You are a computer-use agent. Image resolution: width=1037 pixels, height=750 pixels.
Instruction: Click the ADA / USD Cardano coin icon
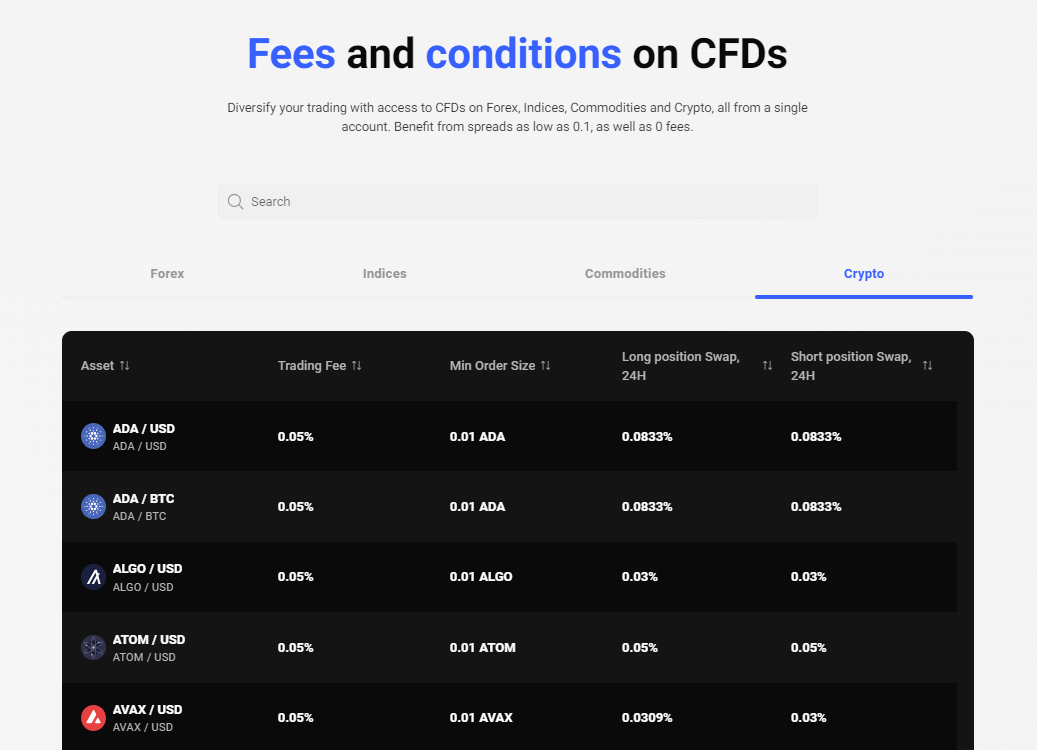pyautogui.click(x=93, y=436)
